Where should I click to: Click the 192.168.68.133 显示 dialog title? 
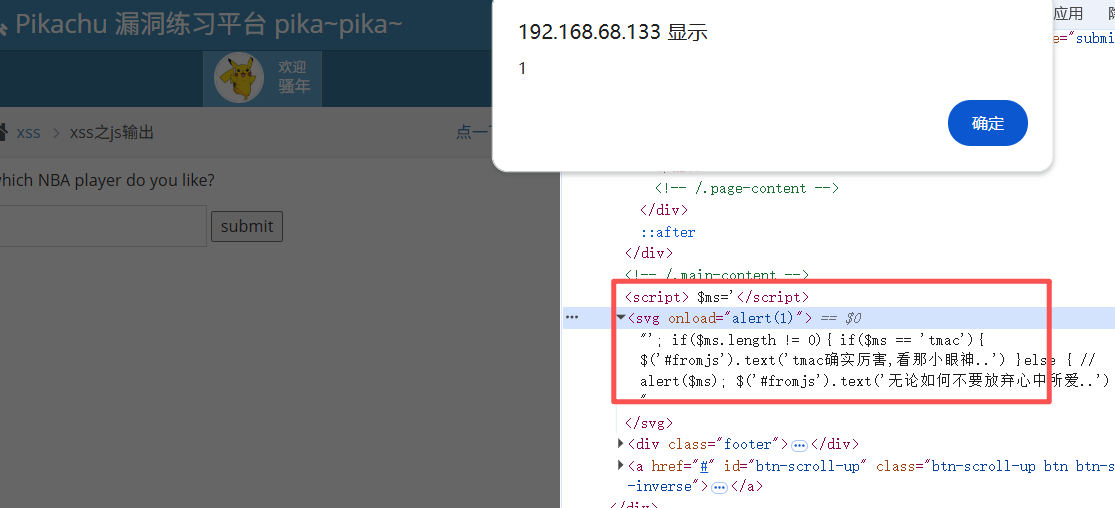coord(613,32)
